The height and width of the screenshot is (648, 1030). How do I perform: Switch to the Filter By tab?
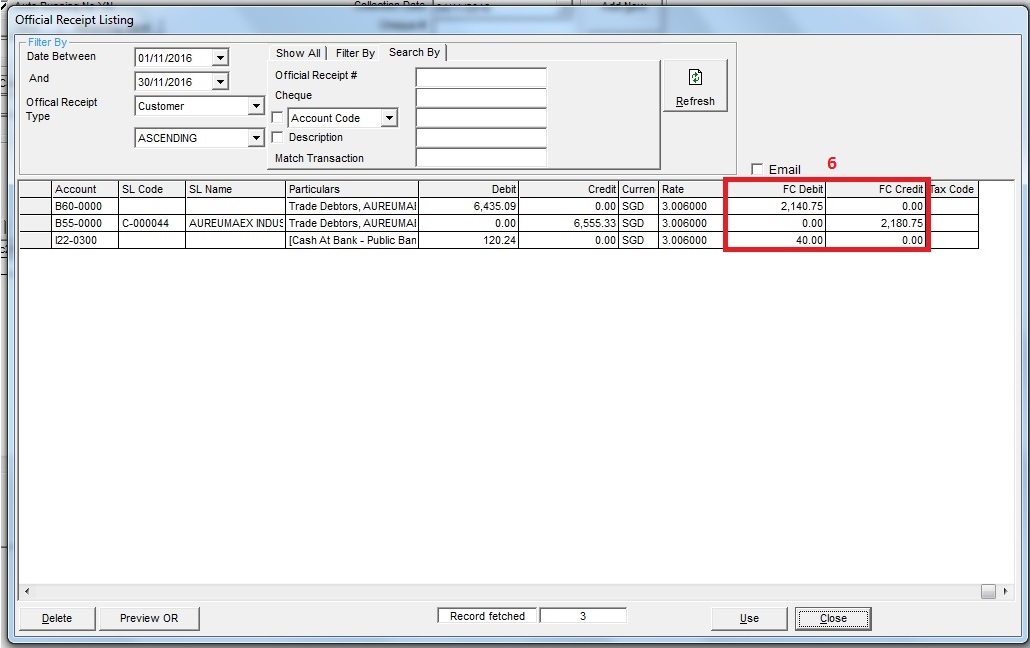(x=355, y=53)
